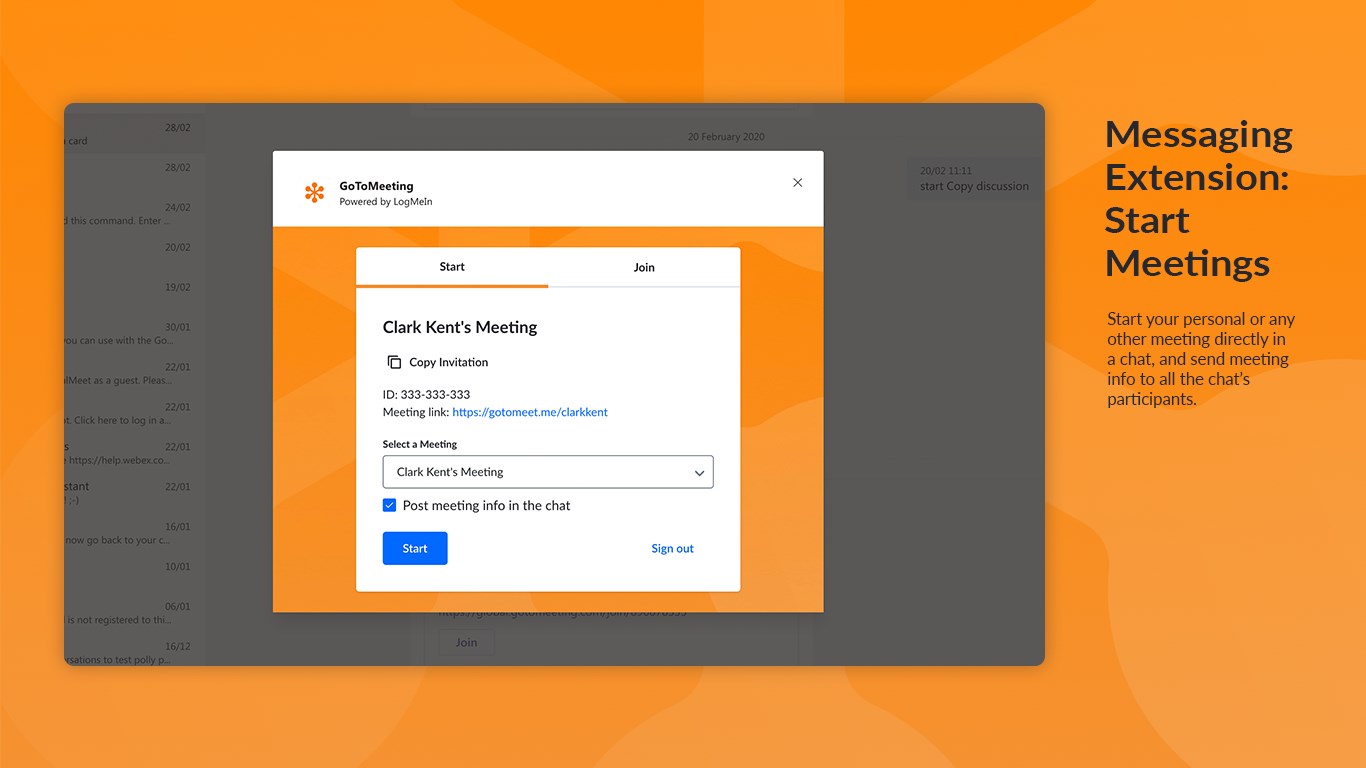
Task: Switch to the Join tab
Action: (x=644, y=267)
